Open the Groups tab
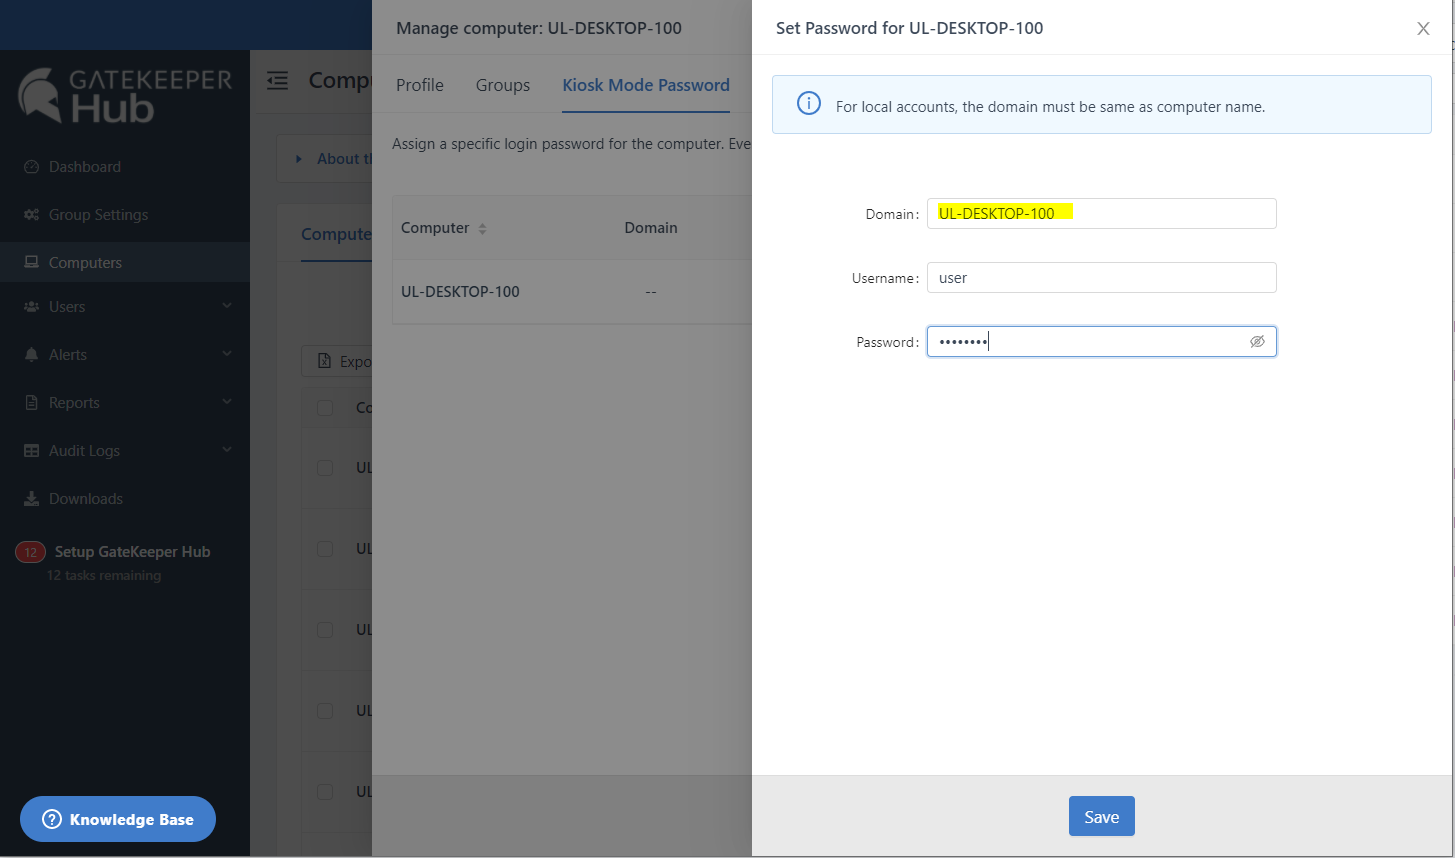The height and width of the screenshot is (858, 1455). [503, 85]
